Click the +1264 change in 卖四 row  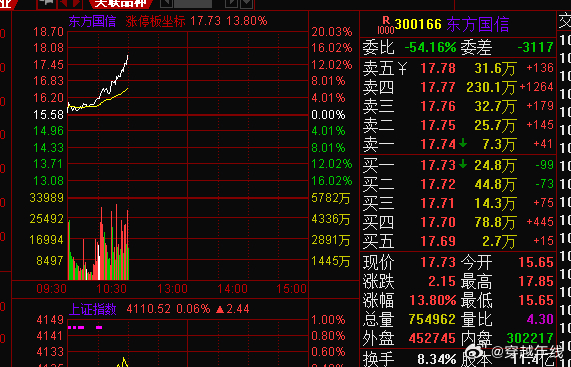(x=536, y=87)
